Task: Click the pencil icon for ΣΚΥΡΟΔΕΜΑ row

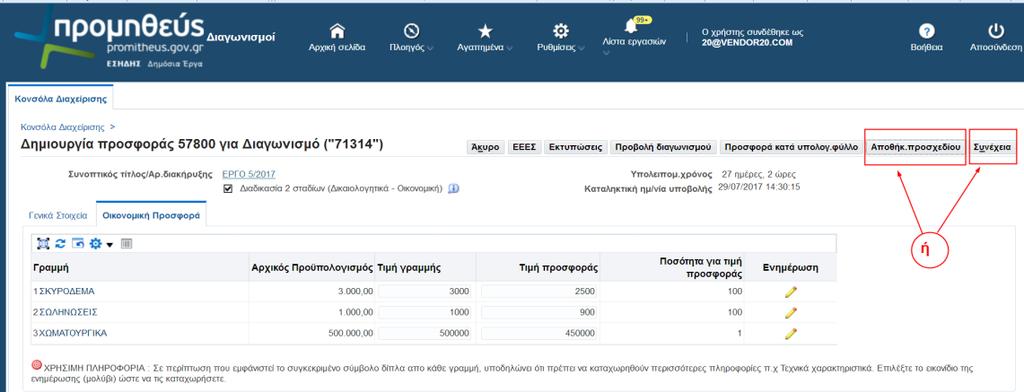Action: [x=790, y=291]
